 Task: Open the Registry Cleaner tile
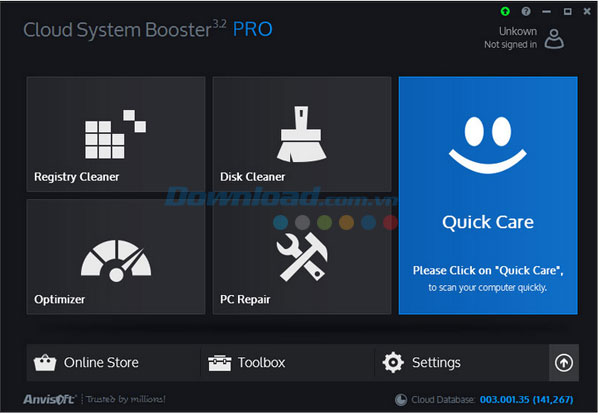116,134
